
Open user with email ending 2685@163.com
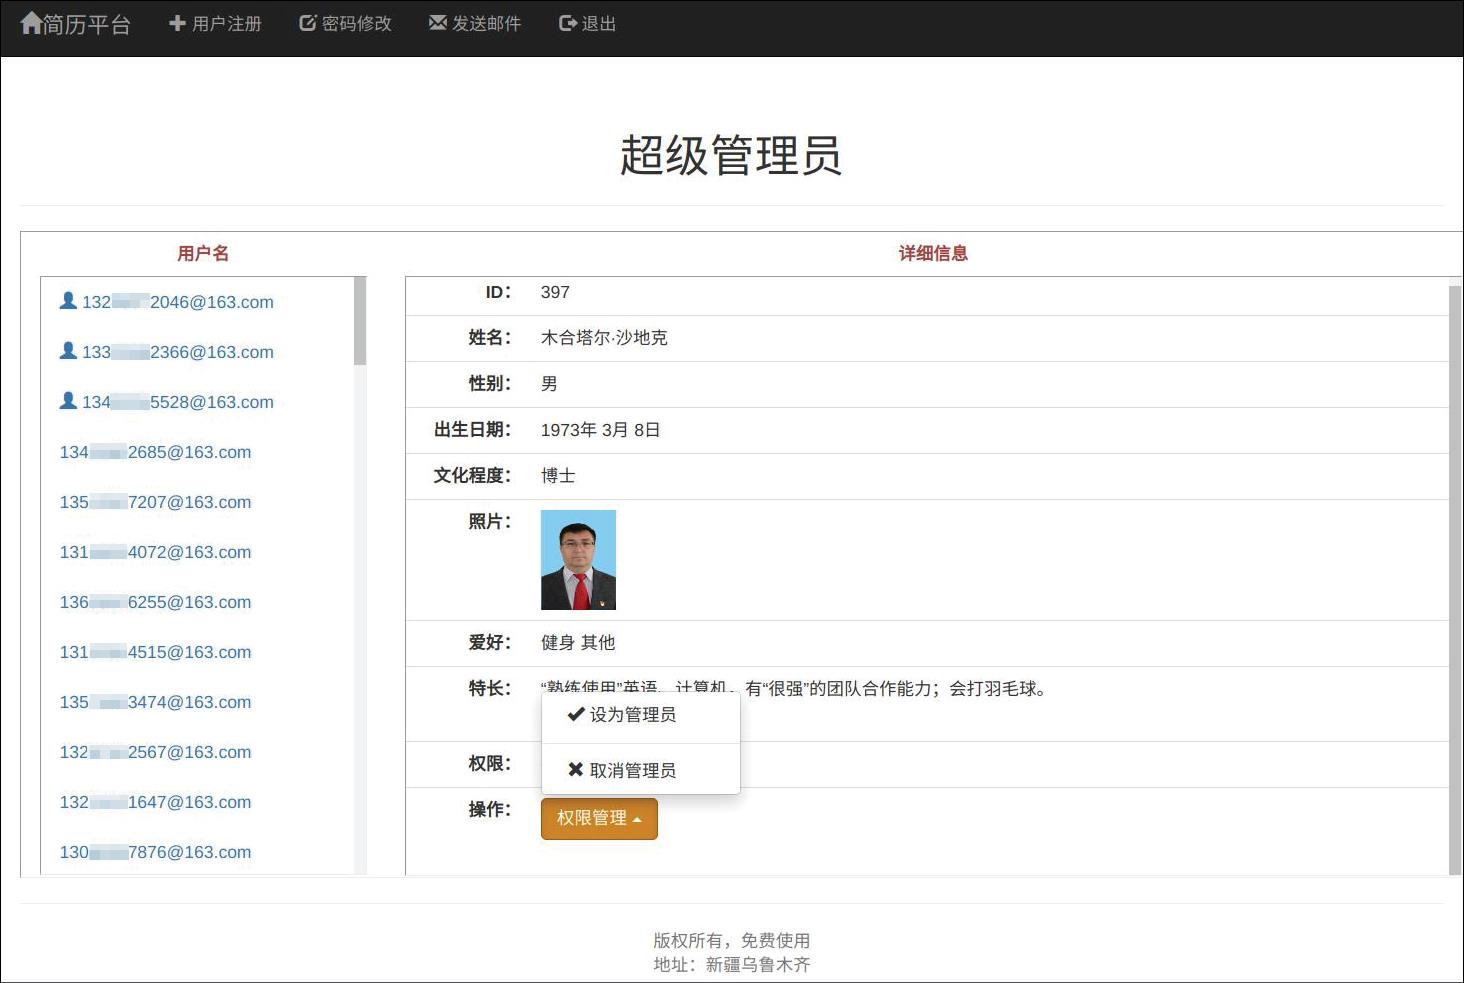coord(155,452)
